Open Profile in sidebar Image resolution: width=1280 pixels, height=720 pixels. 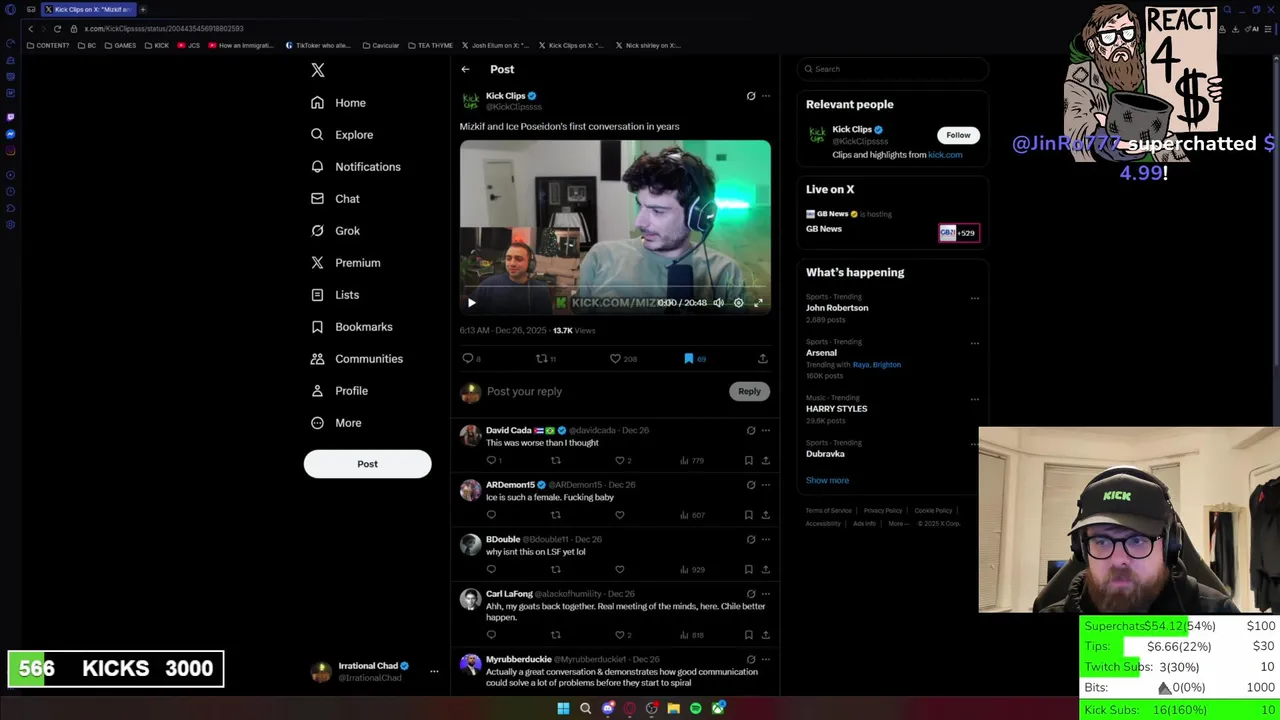click(339, 391)
